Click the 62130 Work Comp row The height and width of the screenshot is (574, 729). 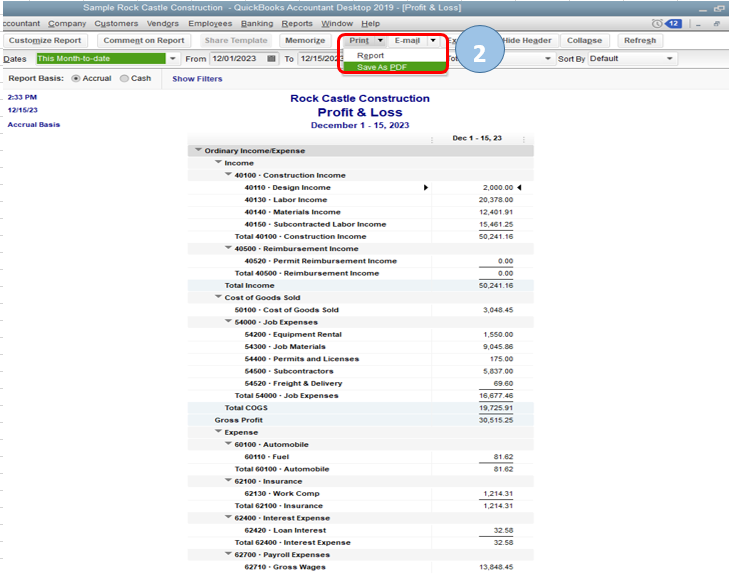point(361,494)
